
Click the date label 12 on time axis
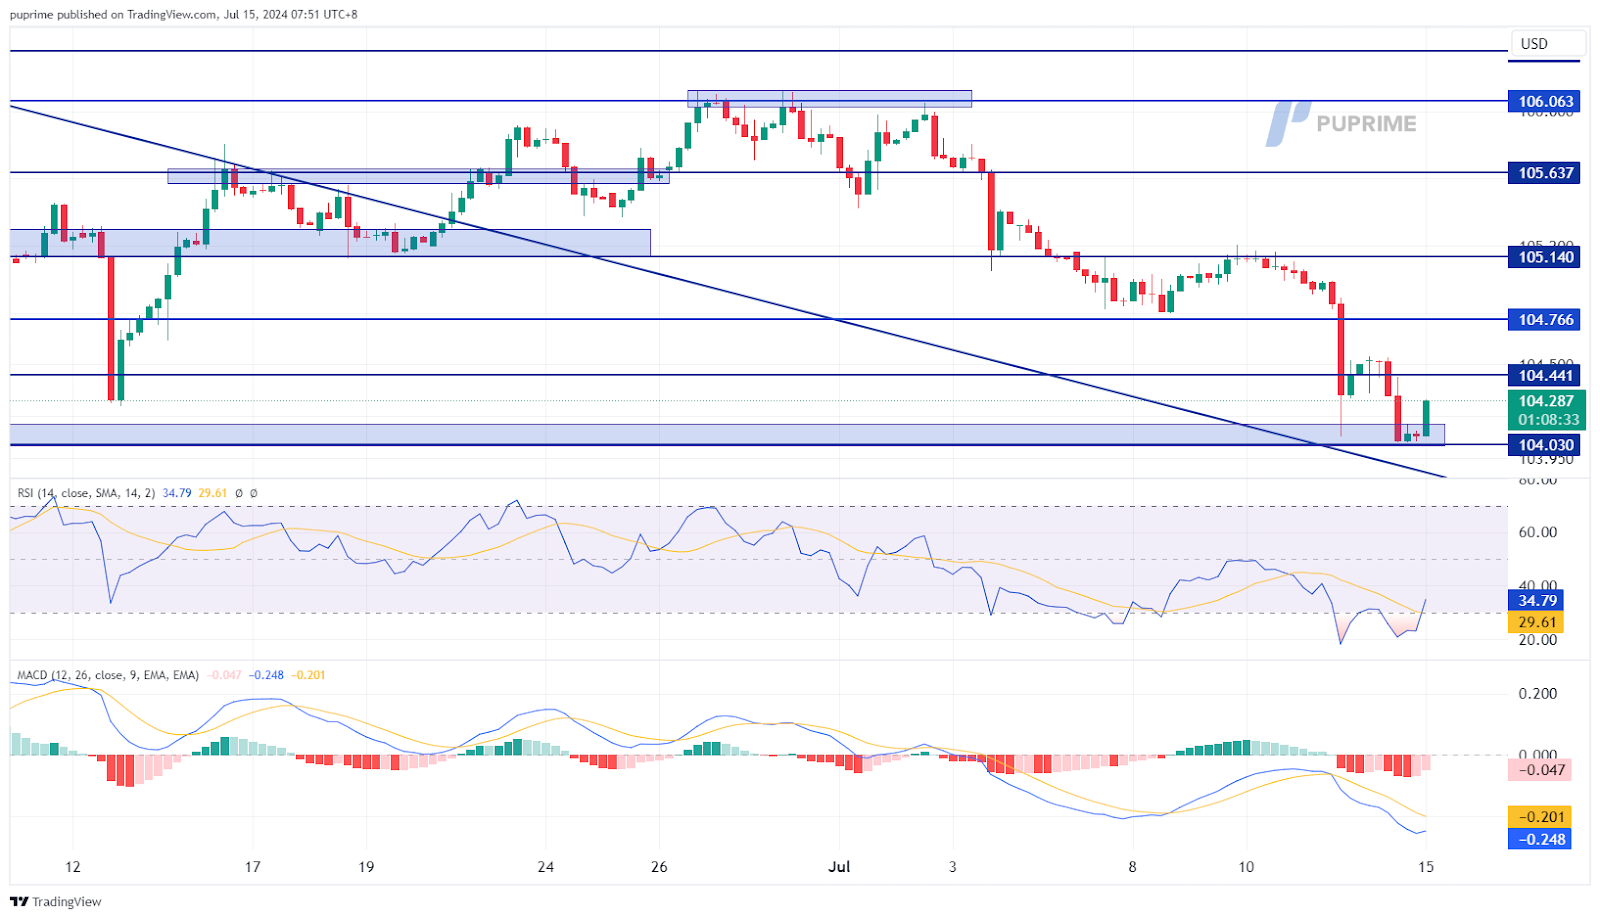click(72, 867)
